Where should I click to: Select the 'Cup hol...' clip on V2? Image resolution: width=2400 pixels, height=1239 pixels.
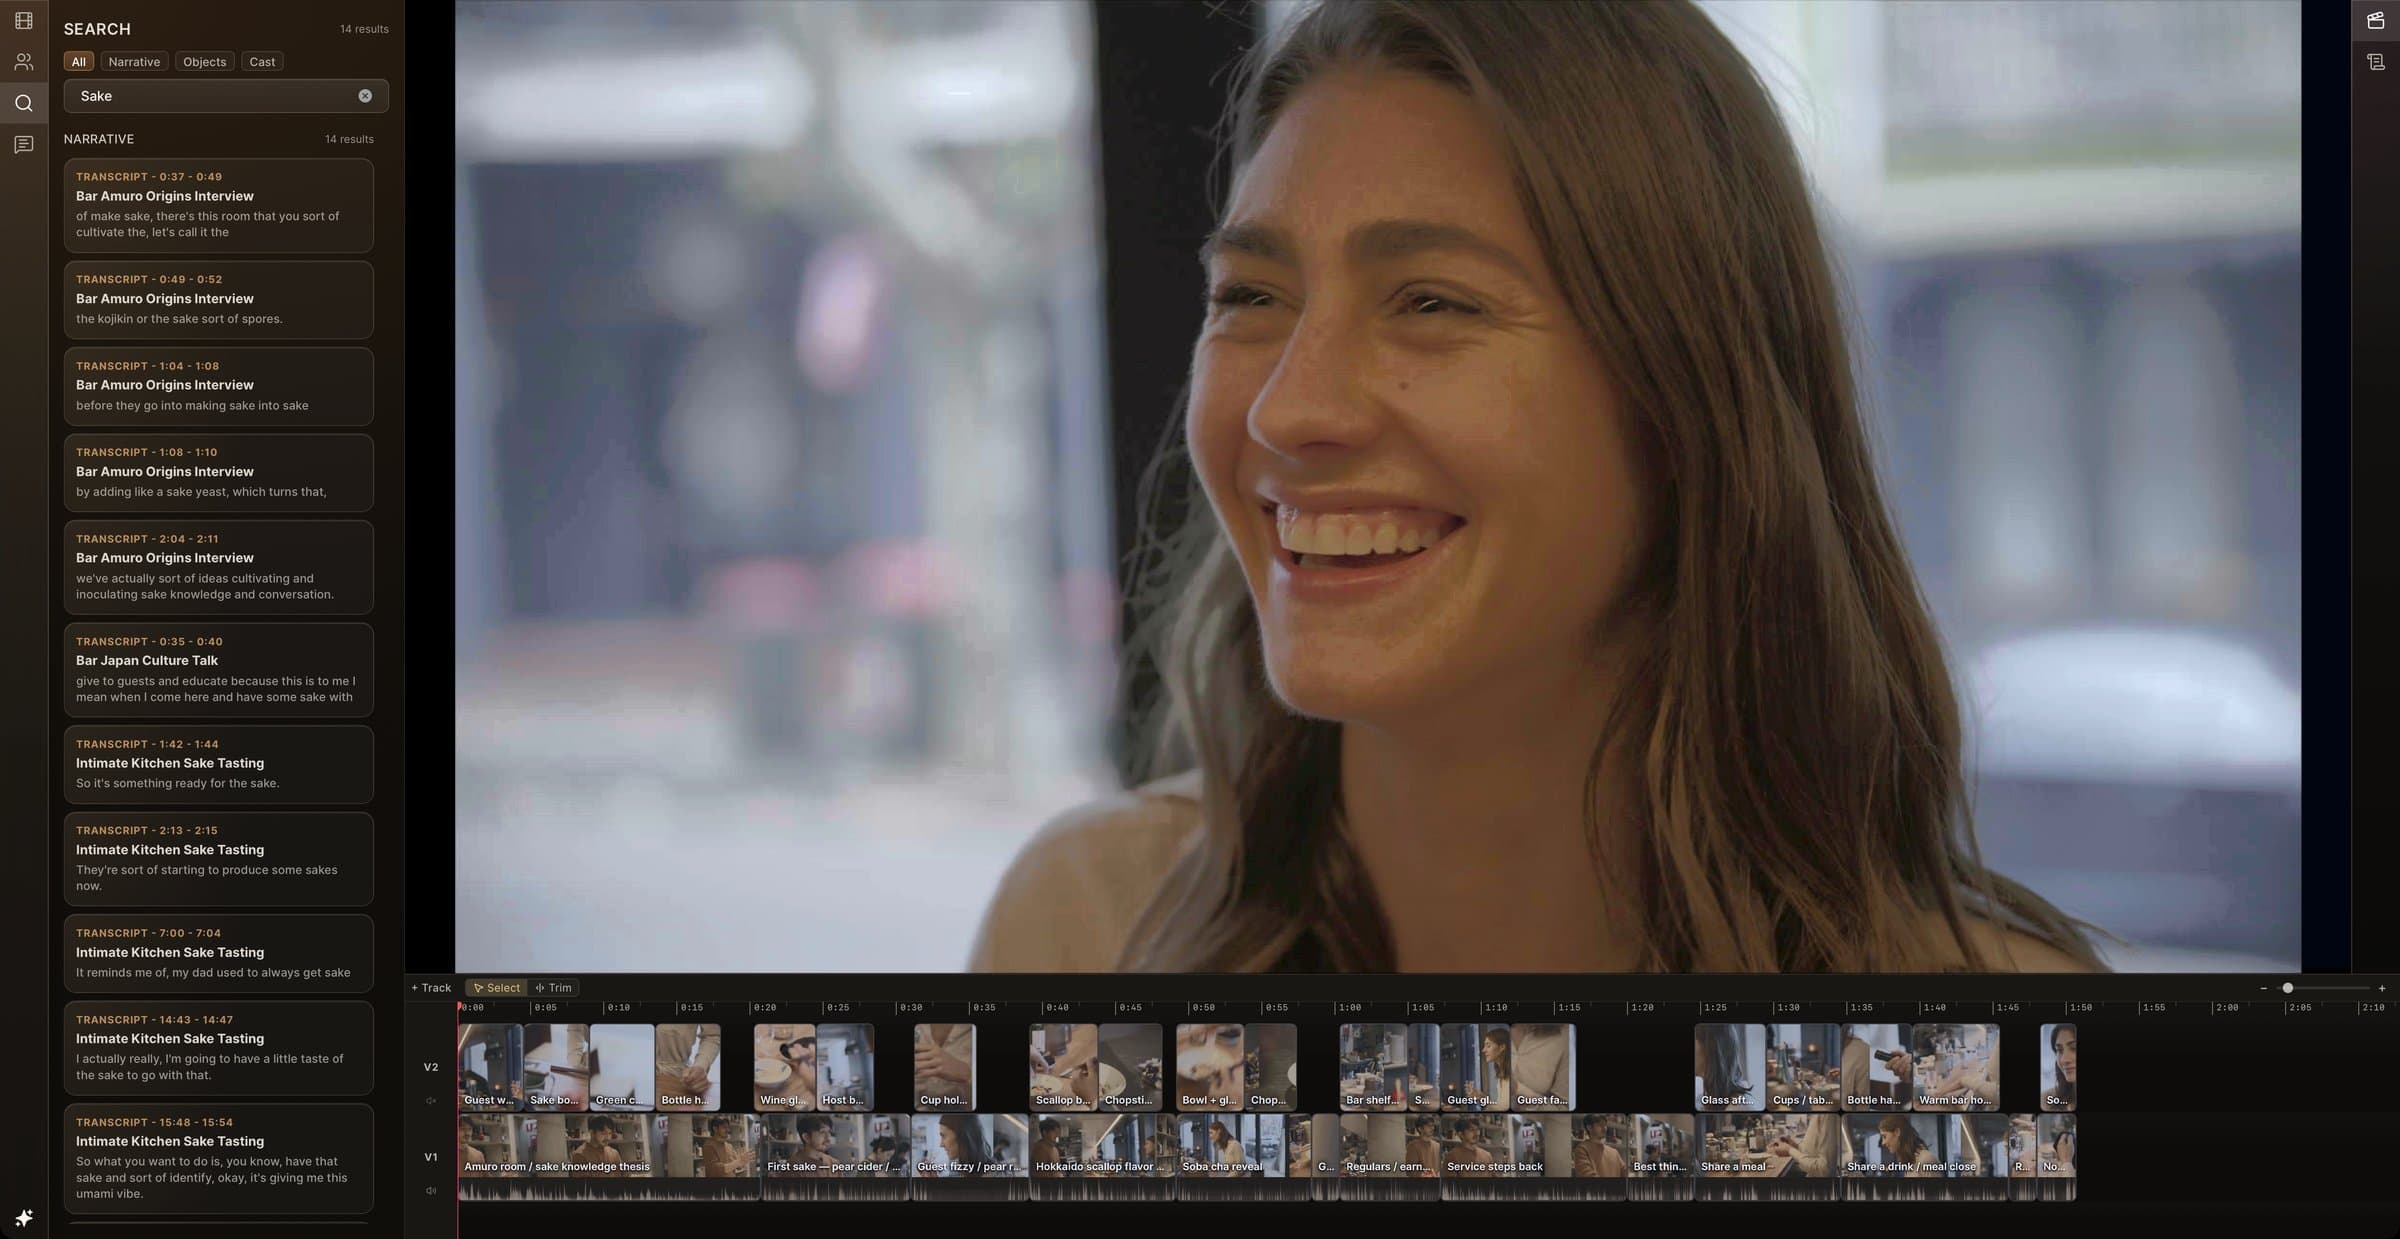point(945,1066)
